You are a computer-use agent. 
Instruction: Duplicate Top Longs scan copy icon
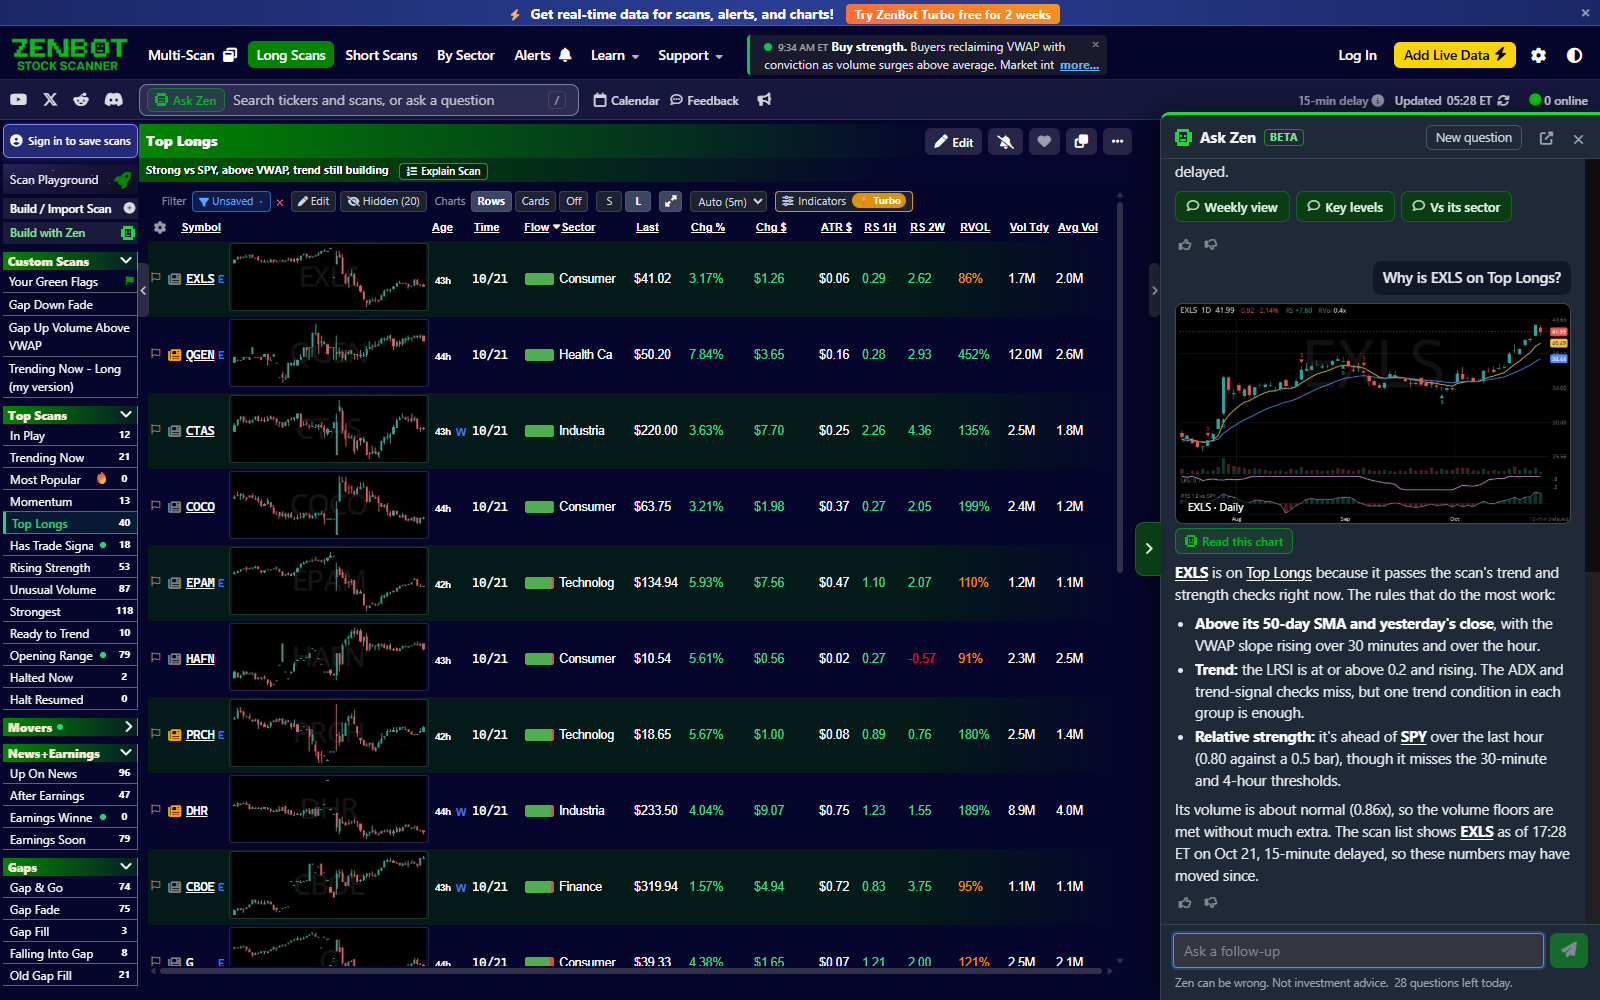pyautogui.click(x=1081, y=142)
